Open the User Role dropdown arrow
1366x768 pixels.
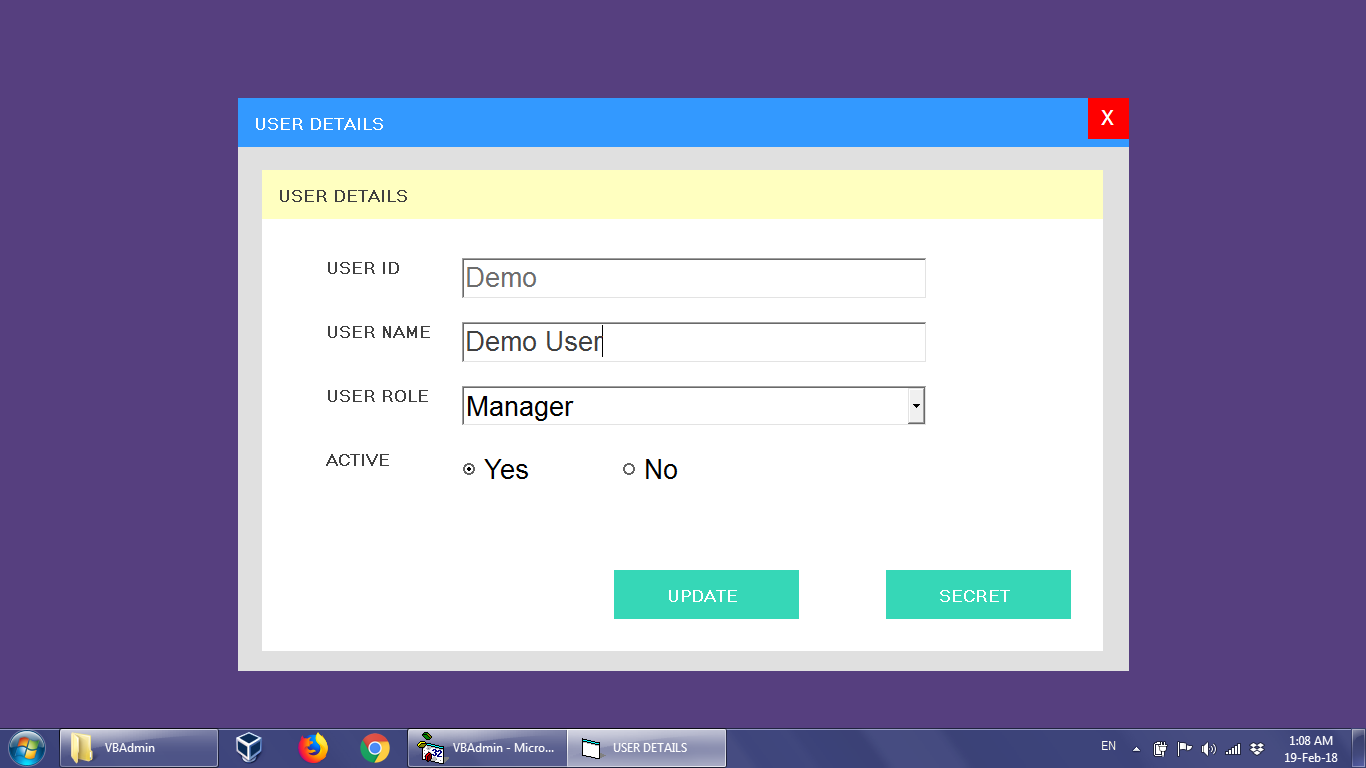(x=916, y=406)
